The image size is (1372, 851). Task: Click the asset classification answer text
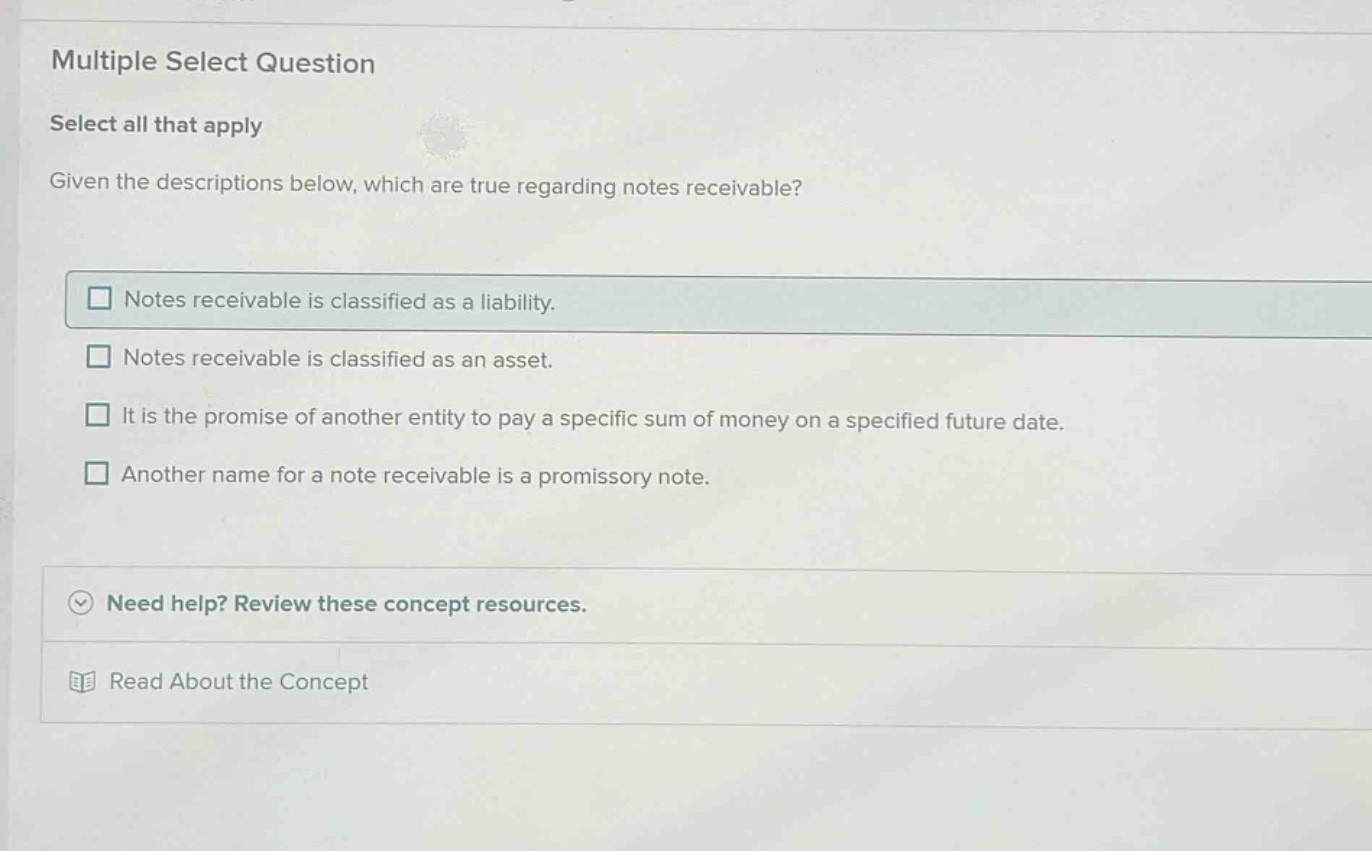pos(337,359)
